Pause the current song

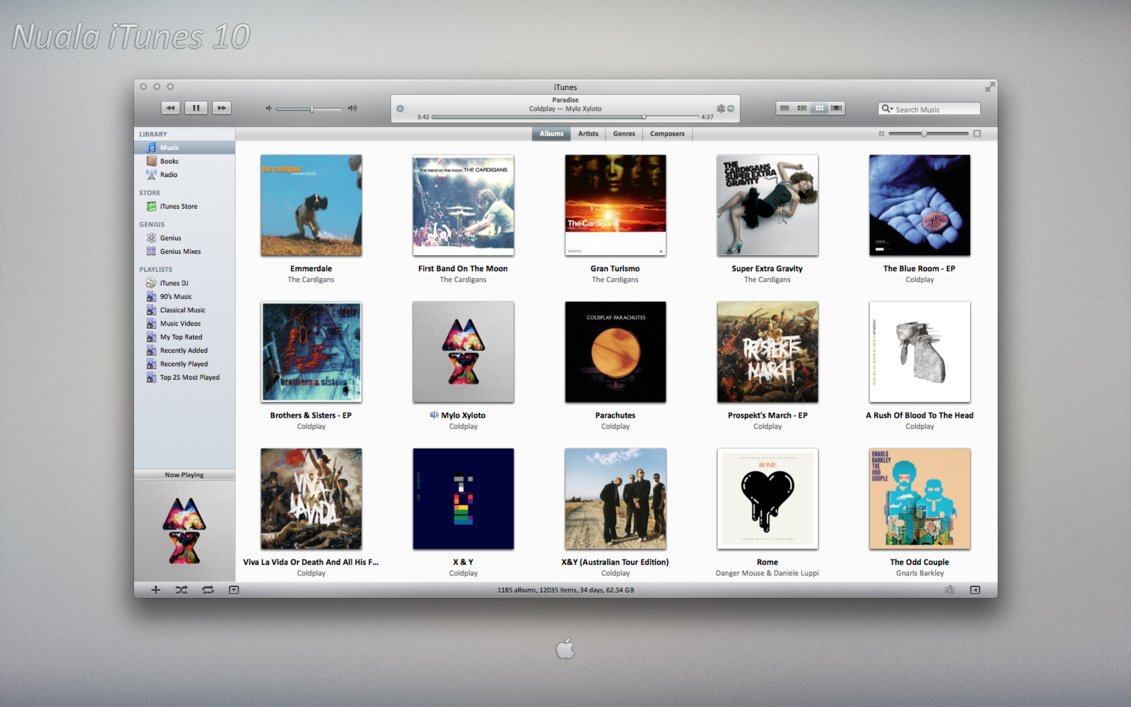tap(195, 108)
